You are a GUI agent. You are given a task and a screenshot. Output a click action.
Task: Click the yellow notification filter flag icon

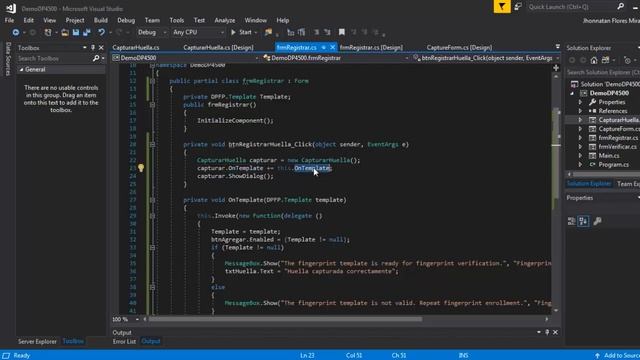pos(502,7)
